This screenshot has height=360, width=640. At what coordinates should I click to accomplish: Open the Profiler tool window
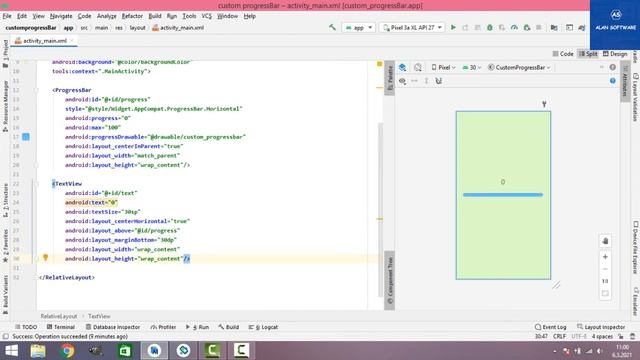point(163,327)
